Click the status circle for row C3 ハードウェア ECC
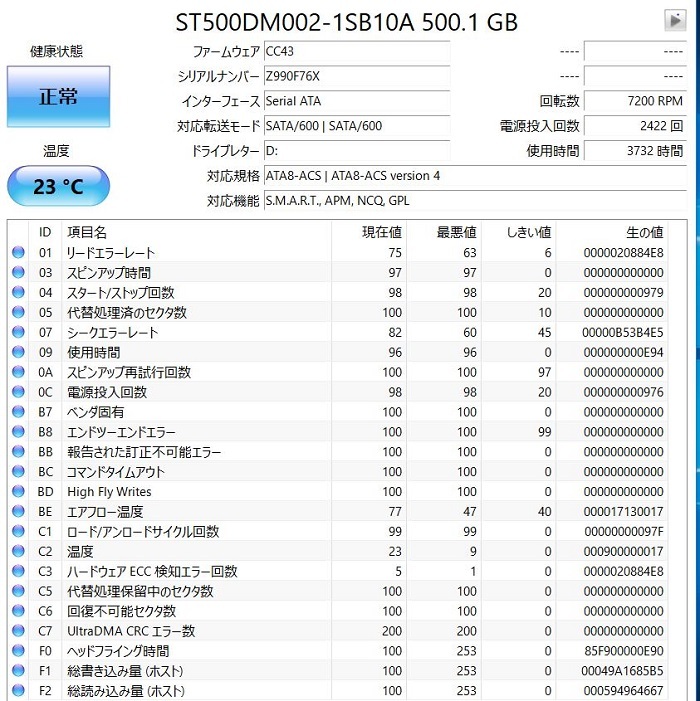700x701 pixels. [x=18, y=571]
